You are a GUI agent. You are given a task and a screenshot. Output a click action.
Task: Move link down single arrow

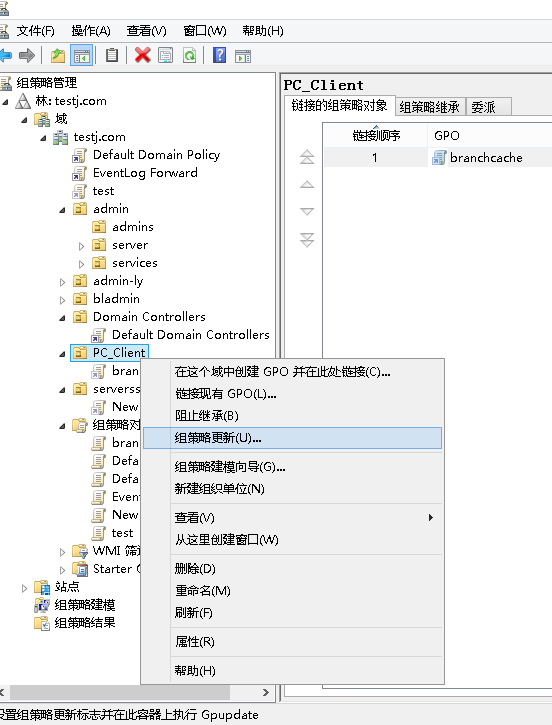(307, 211)
